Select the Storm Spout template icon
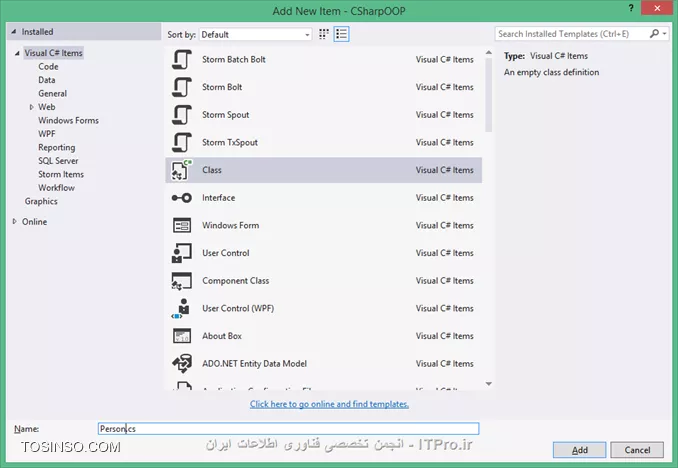 pos(182,115)
